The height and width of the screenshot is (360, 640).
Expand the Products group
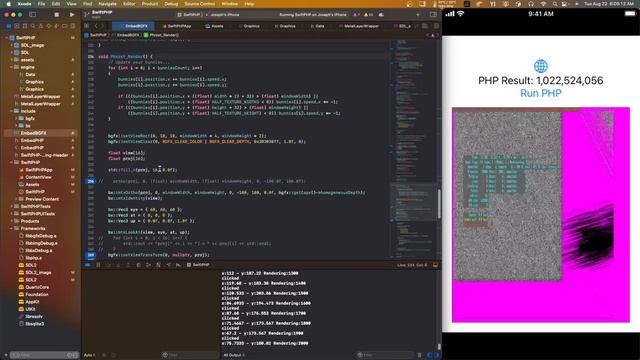(11, 221)
